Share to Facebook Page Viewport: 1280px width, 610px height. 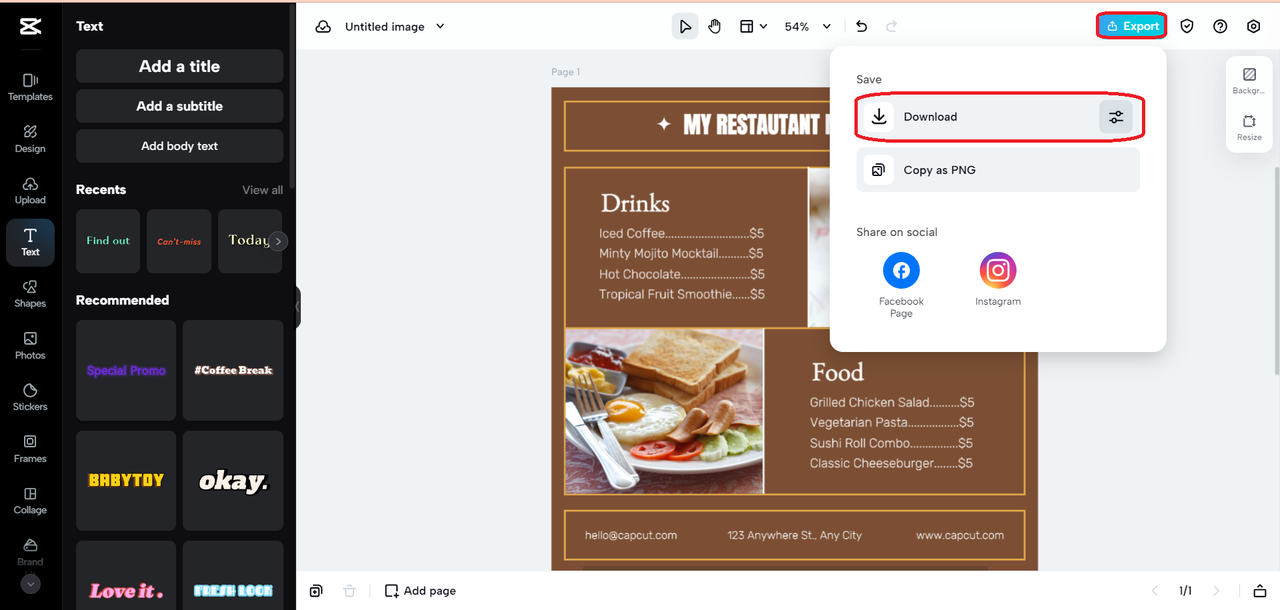pyautogui.click(x=901, y=285)
